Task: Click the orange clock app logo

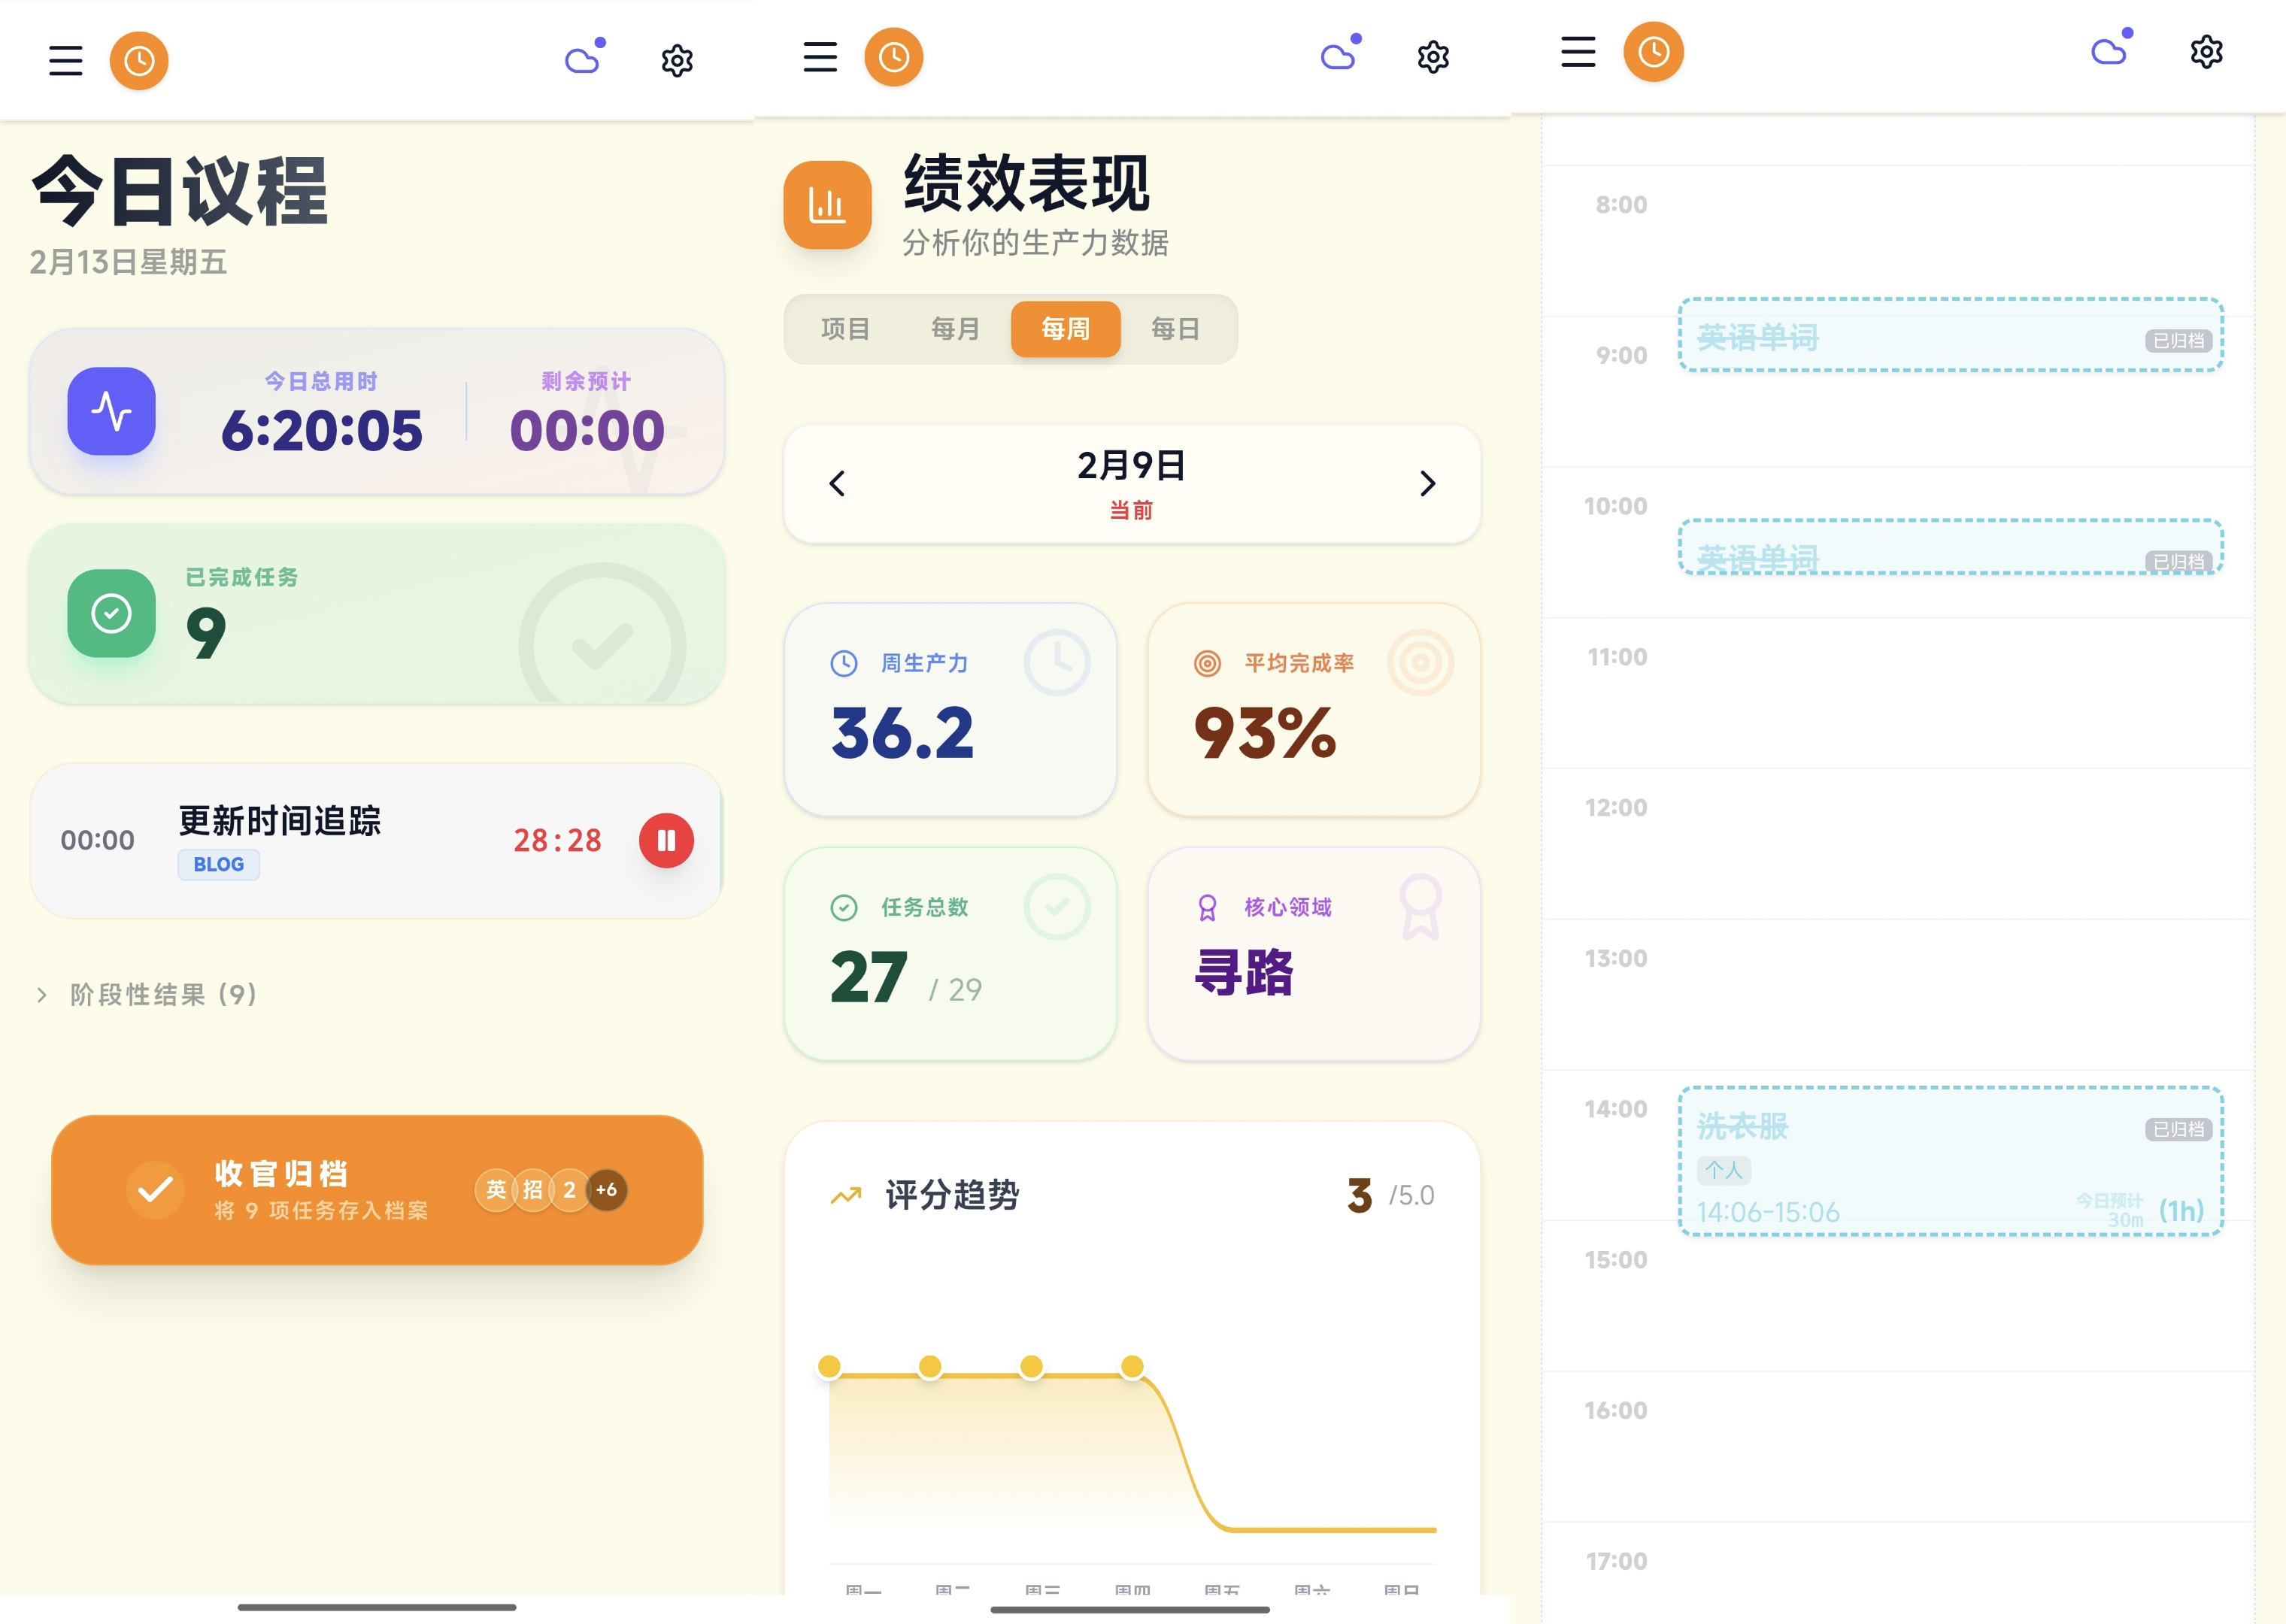Action: (x=140, y=60)
